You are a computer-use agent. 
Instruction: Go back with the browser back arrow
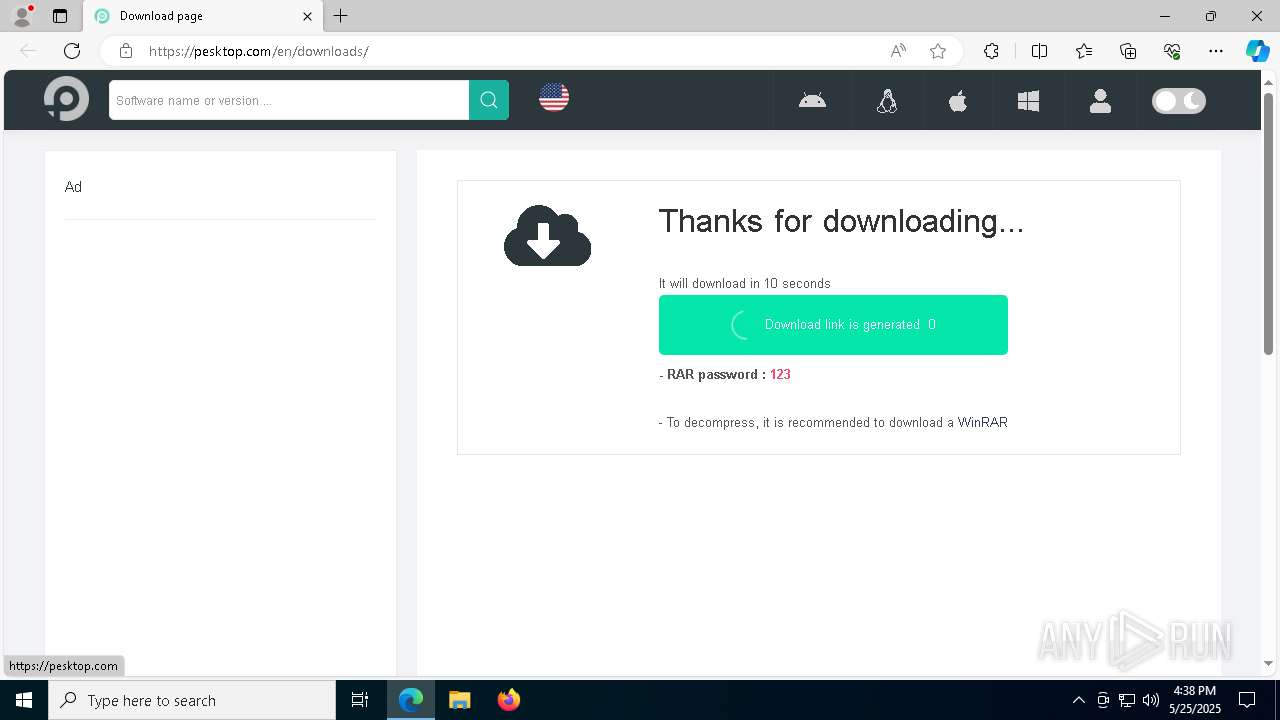point(28,51)
